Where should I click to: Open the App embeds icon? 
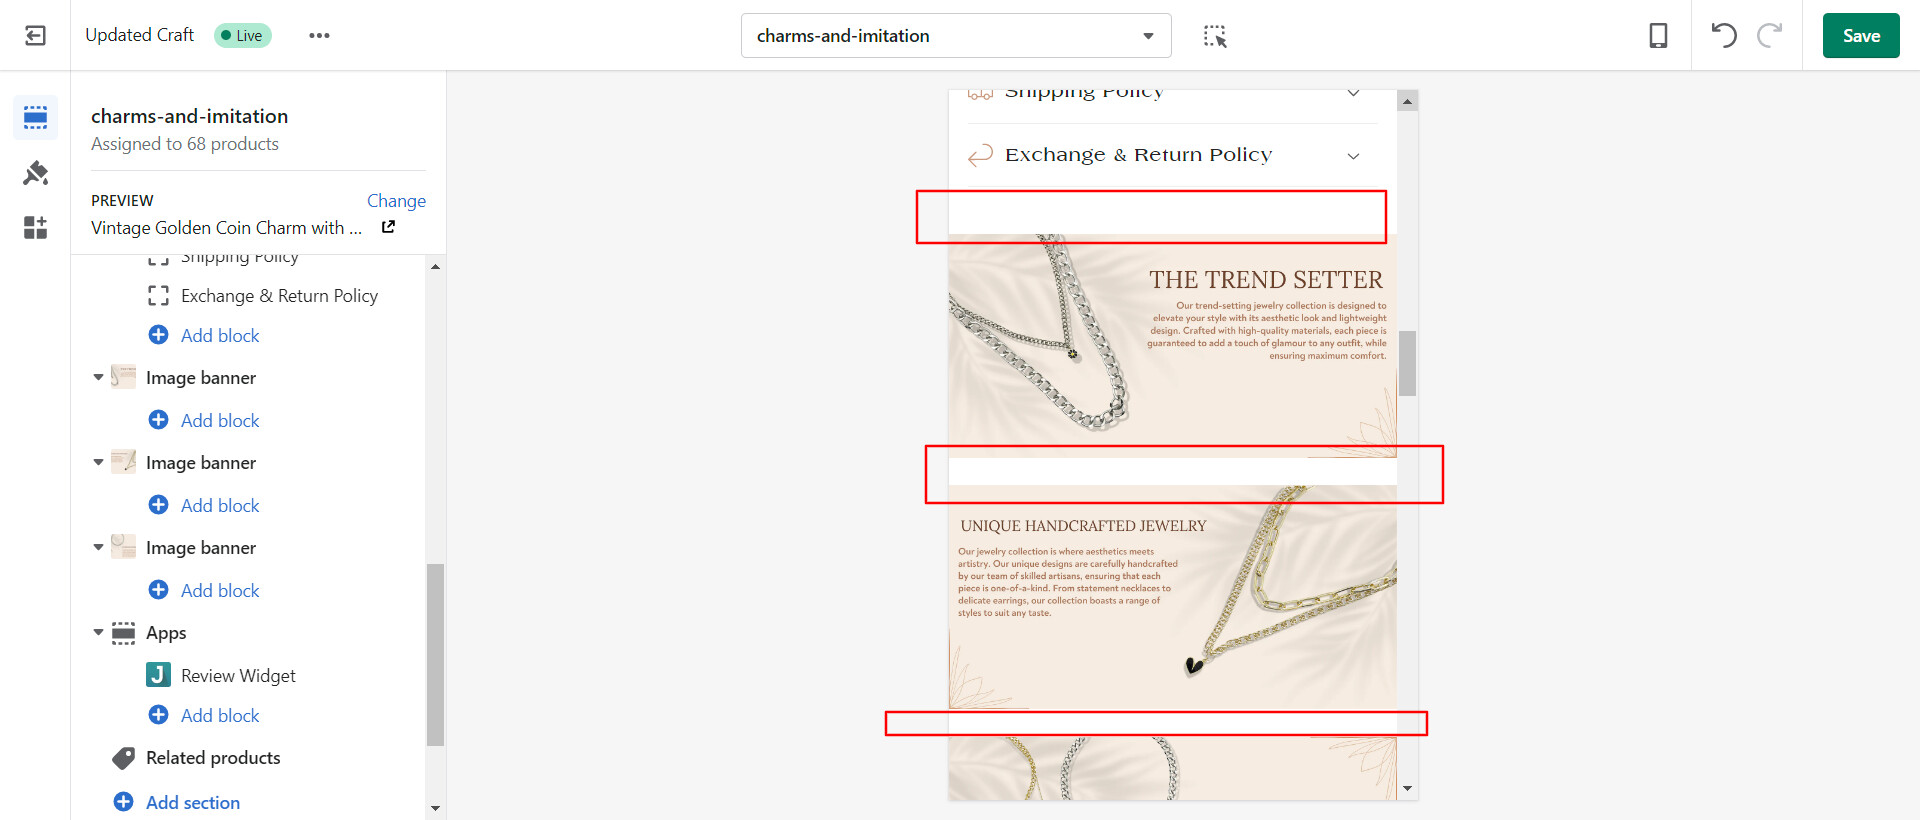tap(35, 228)
